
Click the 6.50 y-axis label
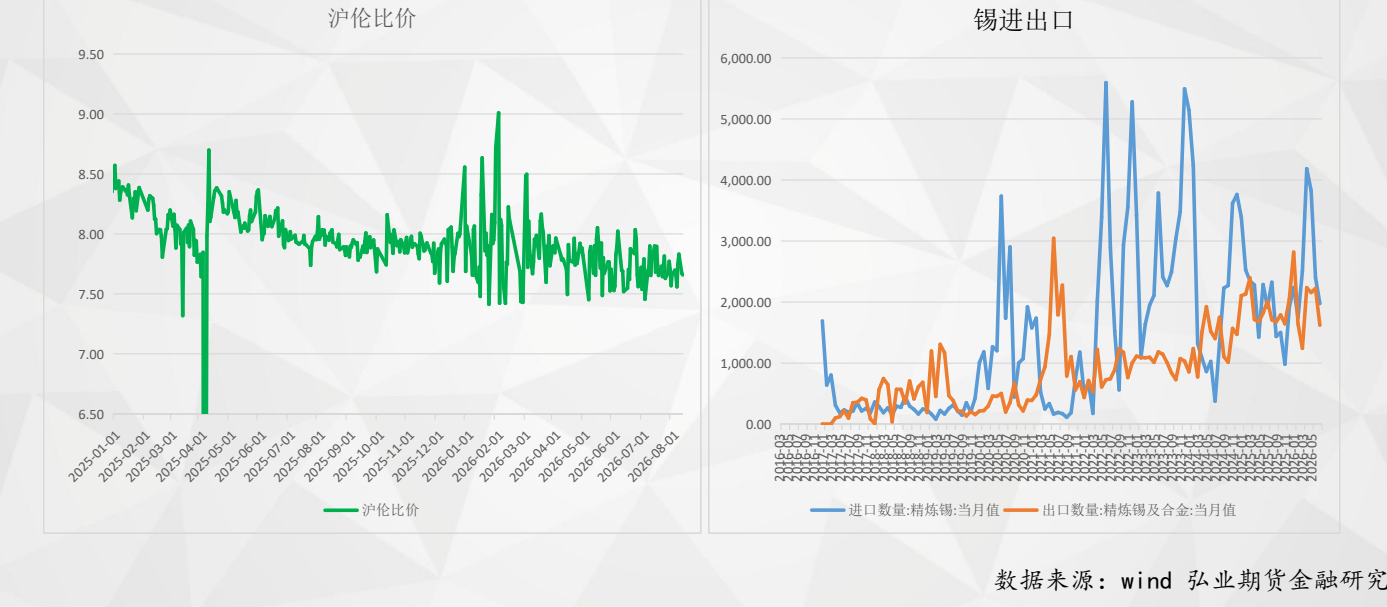pos(90,414)
